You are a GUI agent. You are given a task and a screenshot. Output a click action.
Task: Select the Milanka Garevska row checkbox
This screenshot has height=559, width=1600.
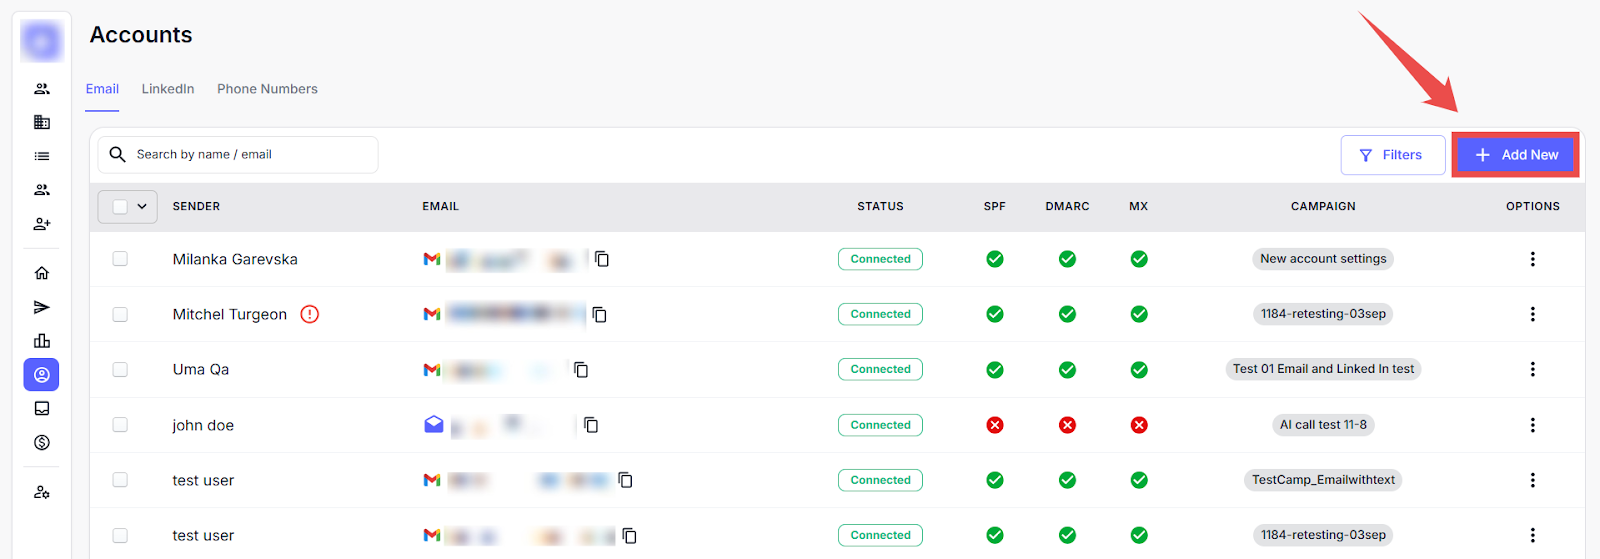coord(120,259)
